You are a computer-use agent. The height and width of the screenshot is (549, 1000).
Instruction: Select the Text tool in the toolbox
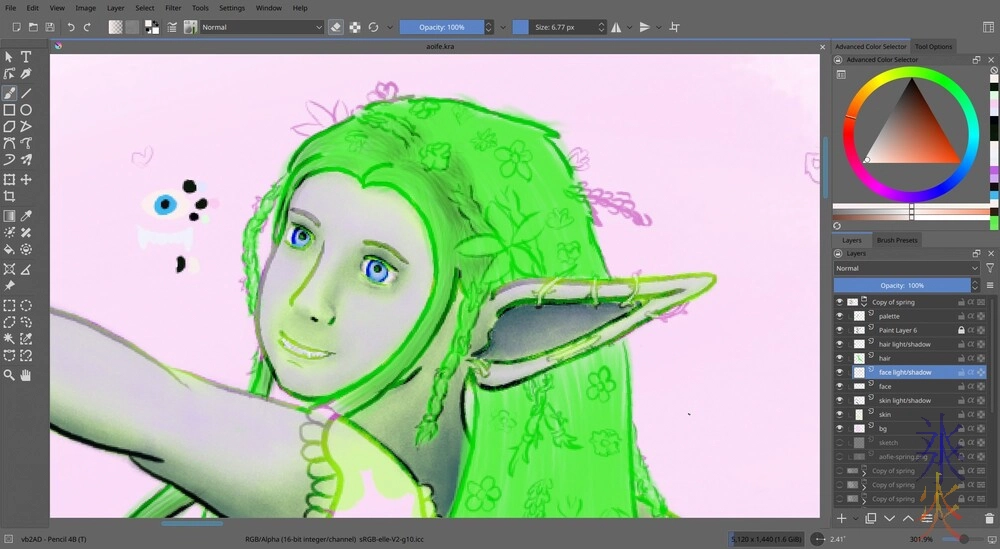26,57
